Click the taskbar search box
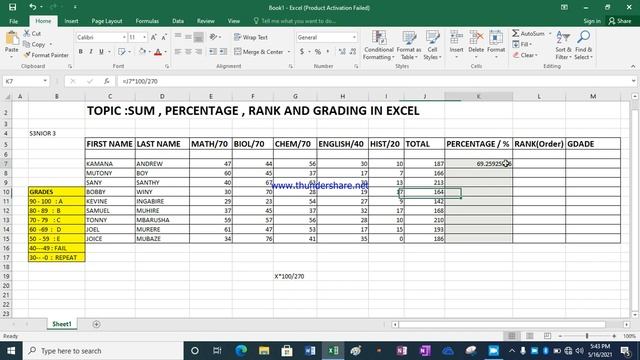The height and width of the screenshot is (360, 640). click(x=102, y=351)
